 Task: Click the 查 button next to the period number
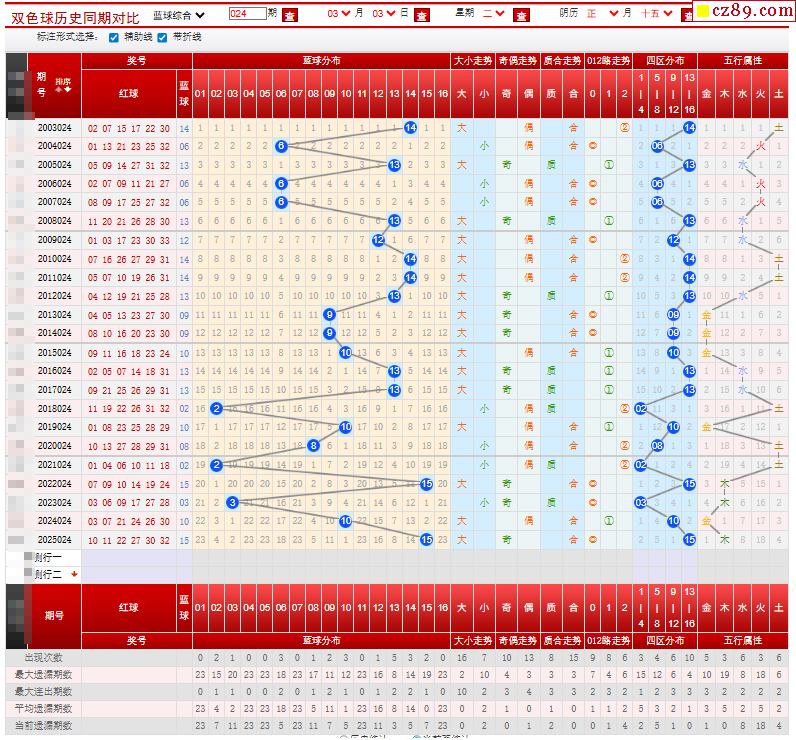(x=289, y=15)
